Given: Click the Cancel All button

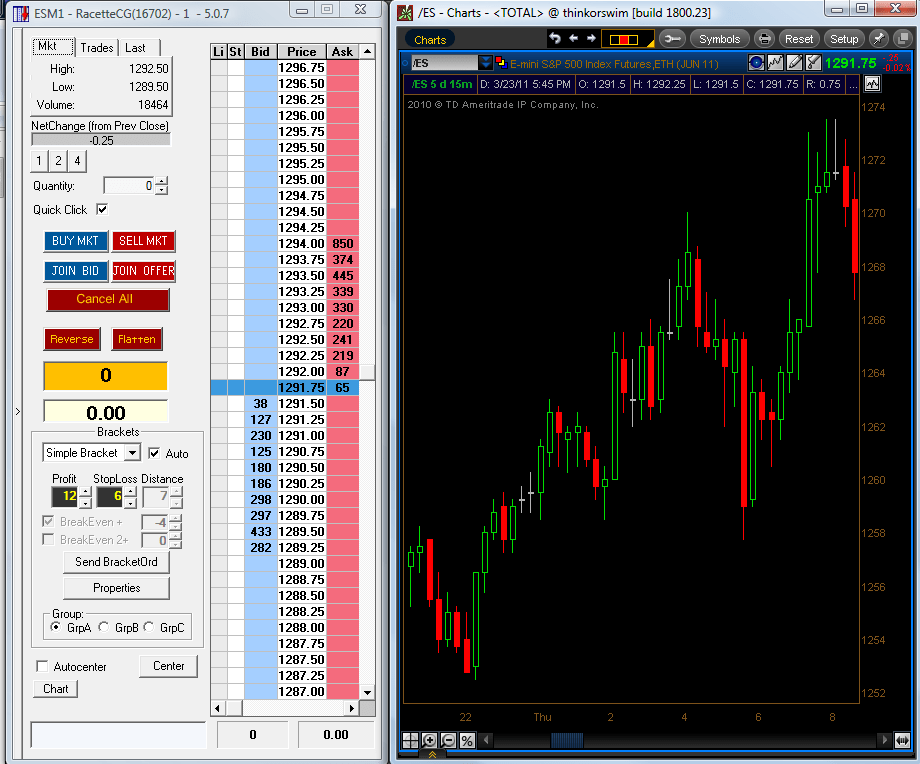Looking at the screenshot, I should click(108, 300).
